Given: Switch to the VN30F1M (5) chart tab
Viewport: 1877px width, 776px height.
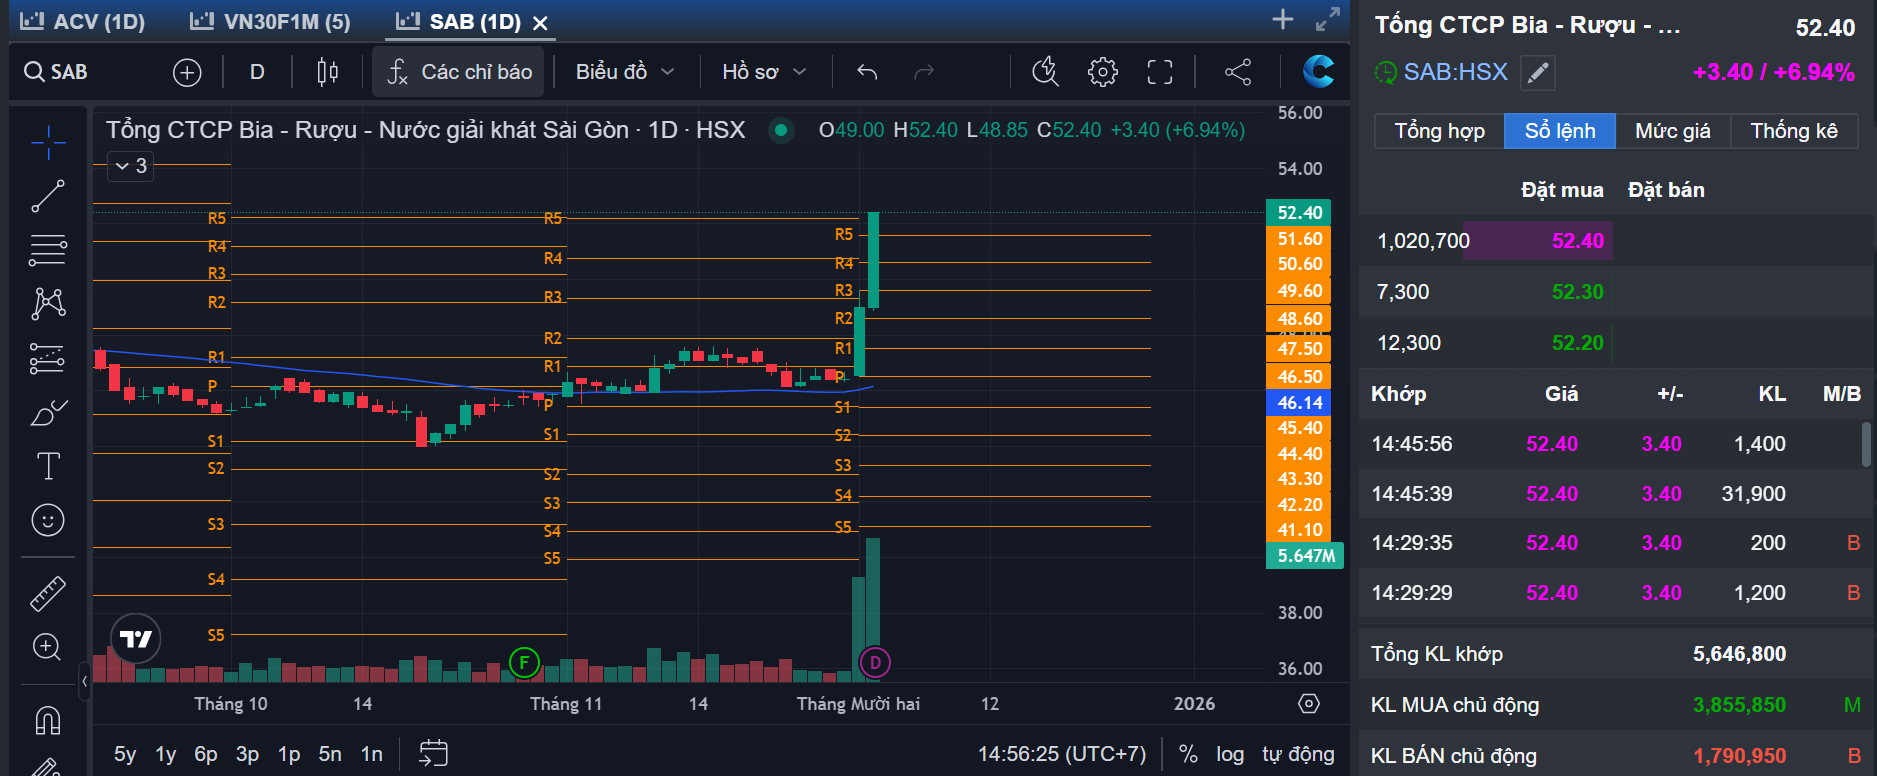Looking at the screenshot, I should point(271,22).
